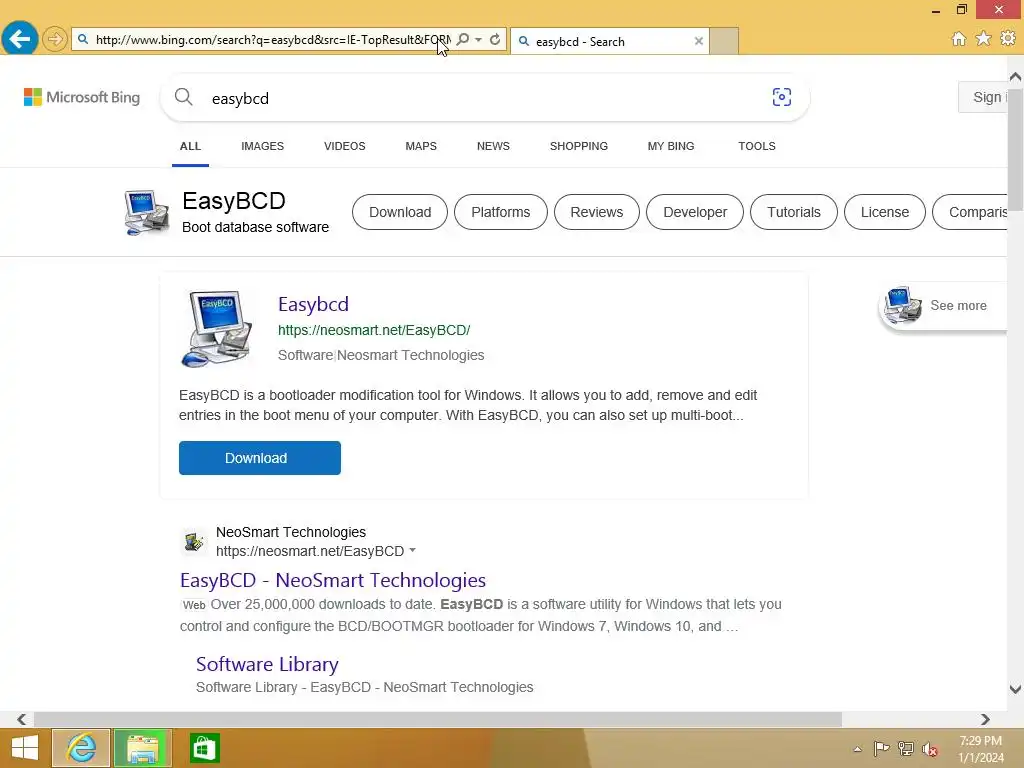
Task: Click the Microsoft Bing logo
Action: pos(82,97)
